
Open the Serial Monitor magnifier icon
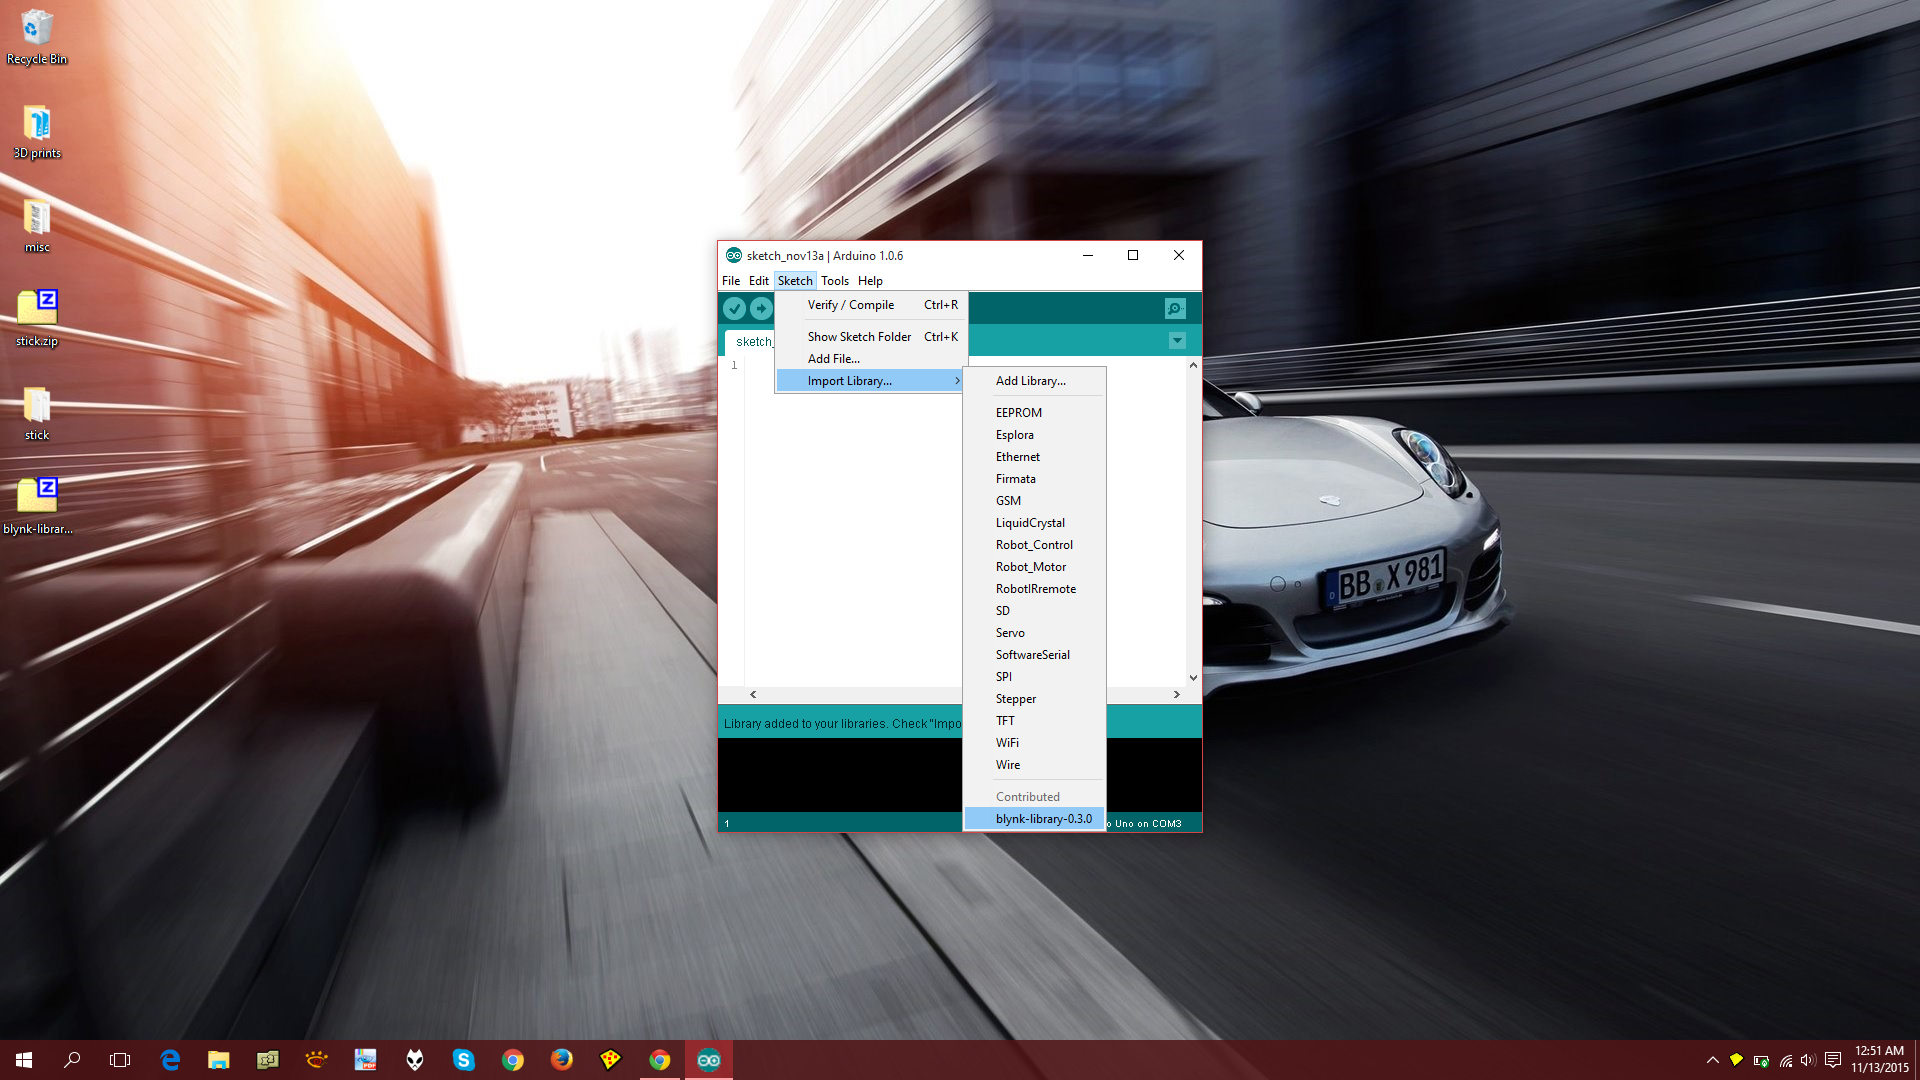coord(1175,309)
